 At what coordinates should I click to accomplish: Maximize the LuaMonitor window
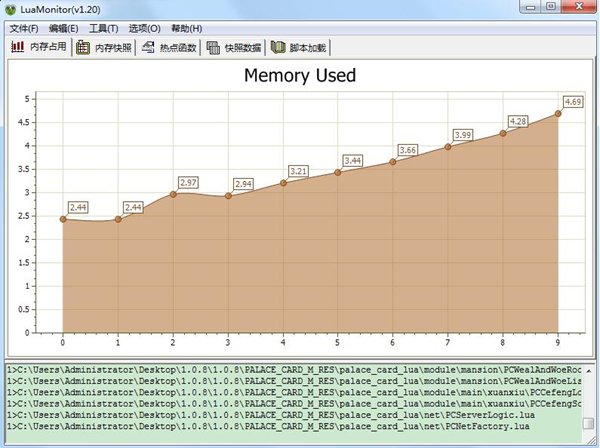point(551,7)
